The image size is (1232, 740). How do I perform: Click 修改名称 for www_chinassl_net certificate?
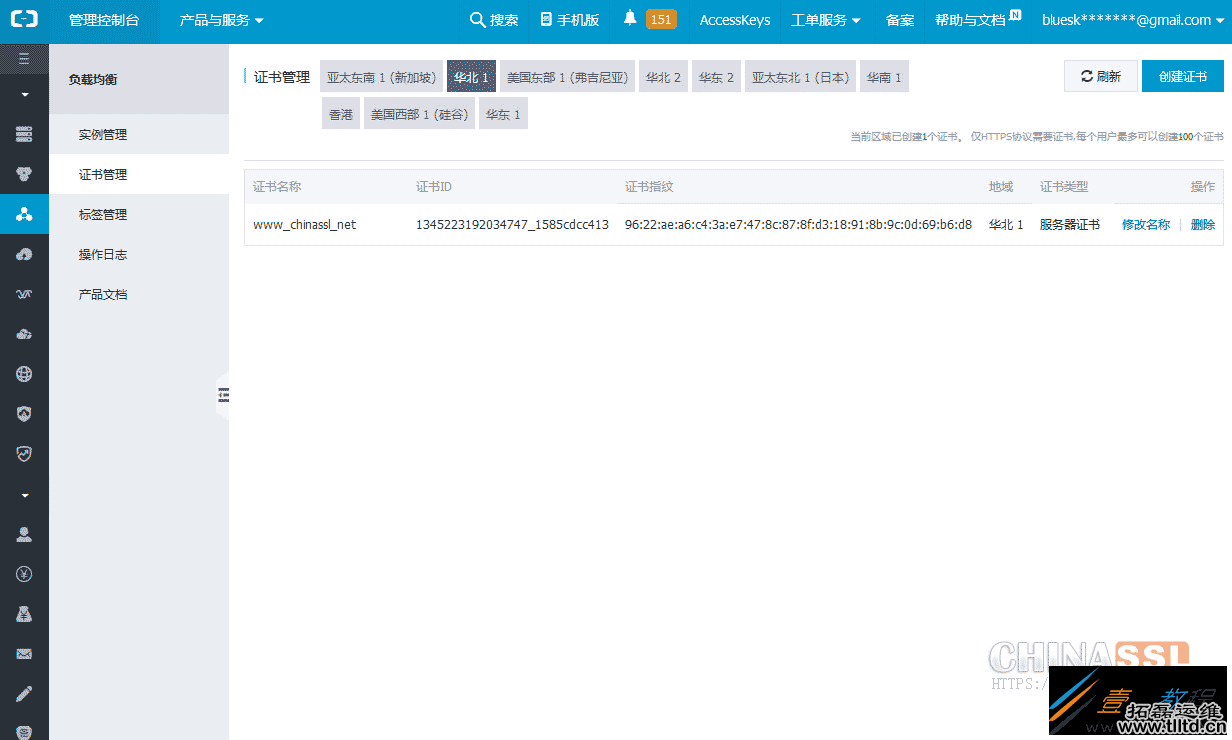(x=1145, y=224)
